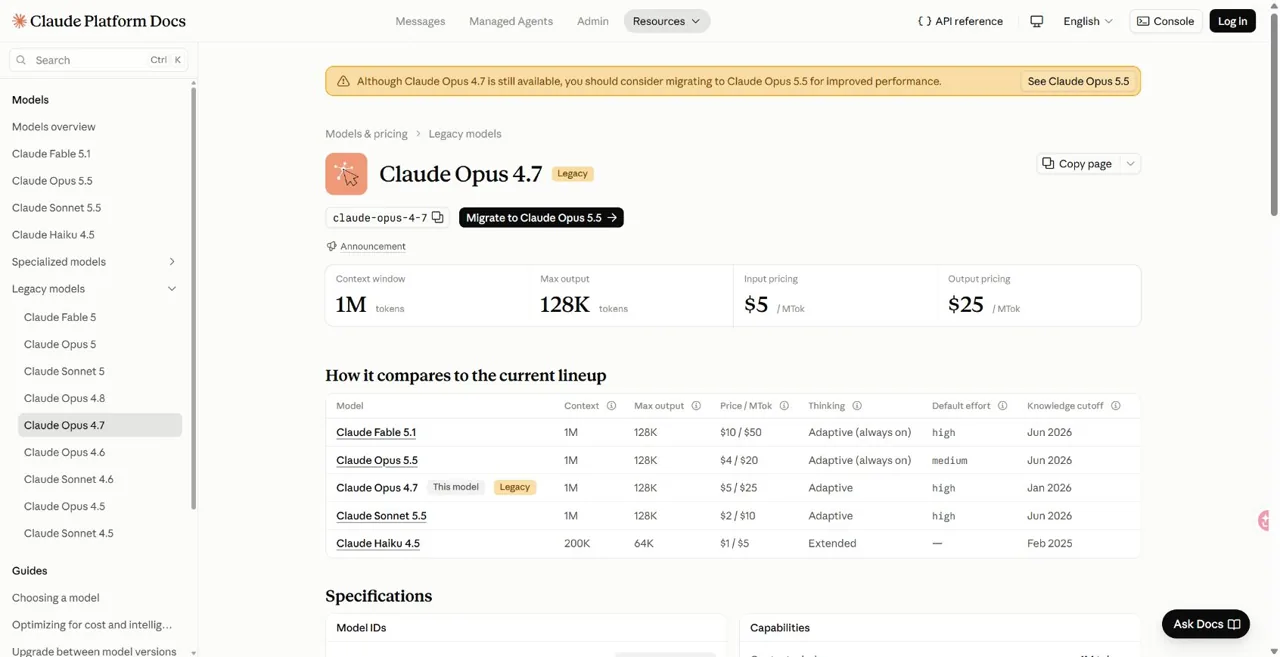Open the Copy page options chevron
1280x657 pixels.
[1130, 163]
